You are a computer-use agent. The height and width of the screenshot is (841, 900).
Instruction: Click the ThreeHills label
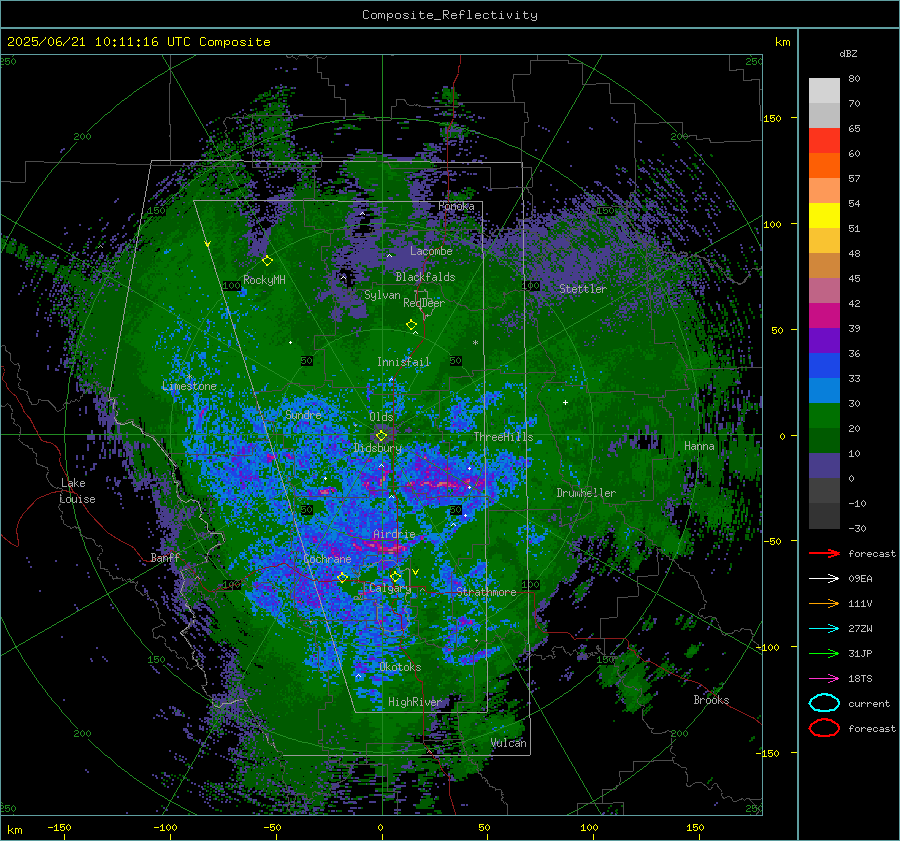503,437
